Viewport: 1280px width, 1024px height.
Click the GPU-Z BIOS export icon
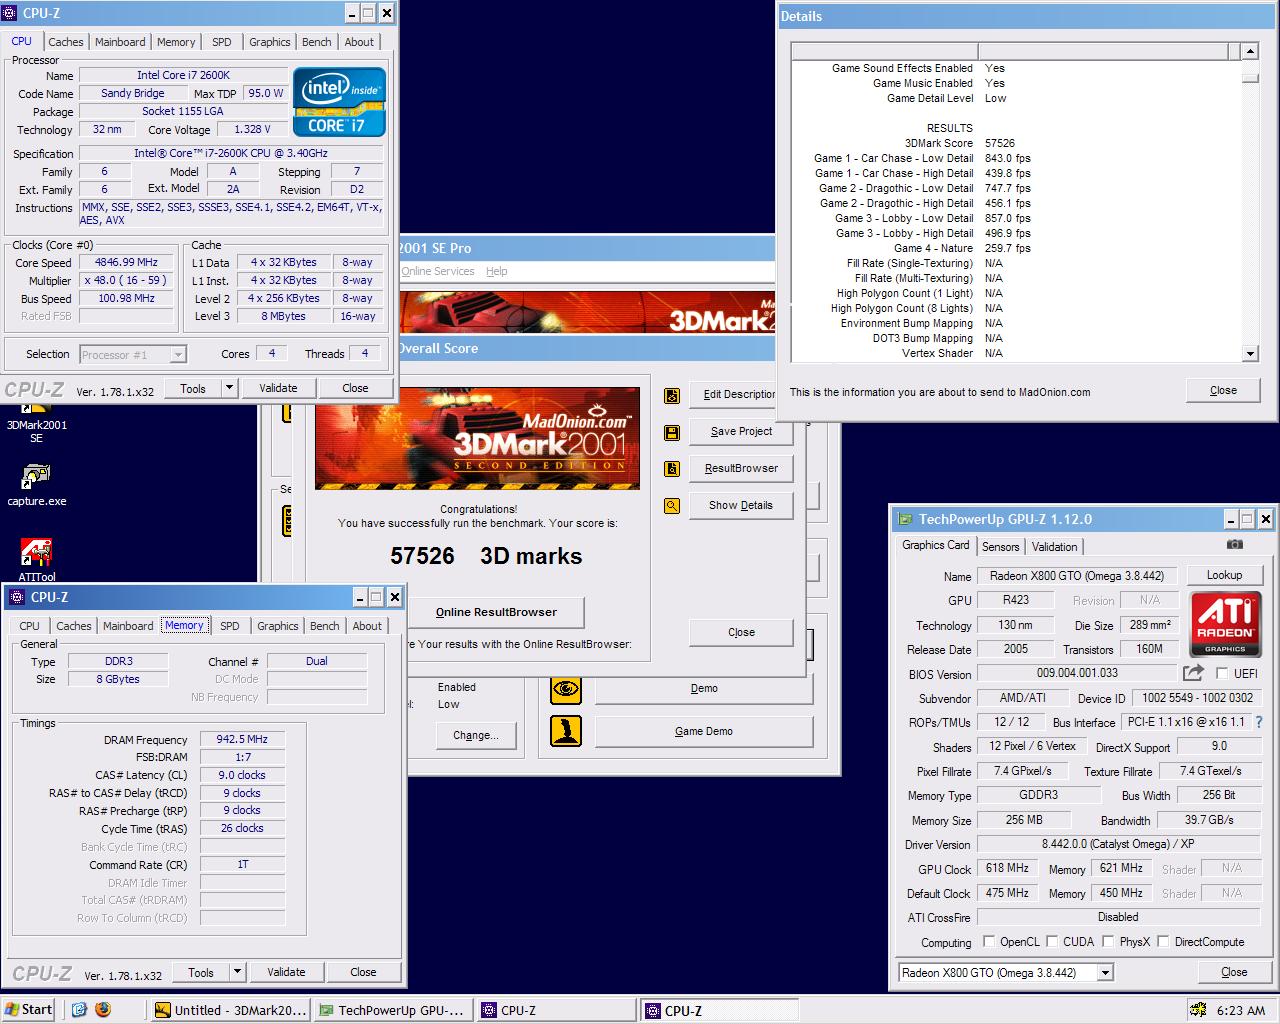click(1193, 673)
